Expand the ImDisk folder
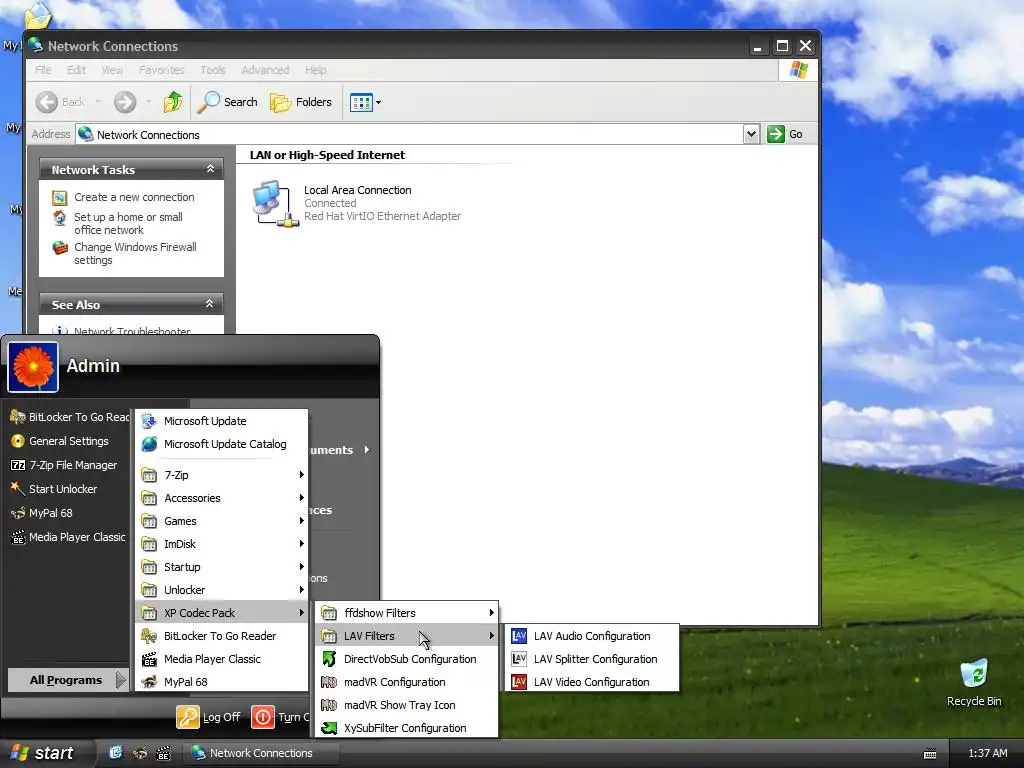The image size is (1024, 768). pos(221,544)
